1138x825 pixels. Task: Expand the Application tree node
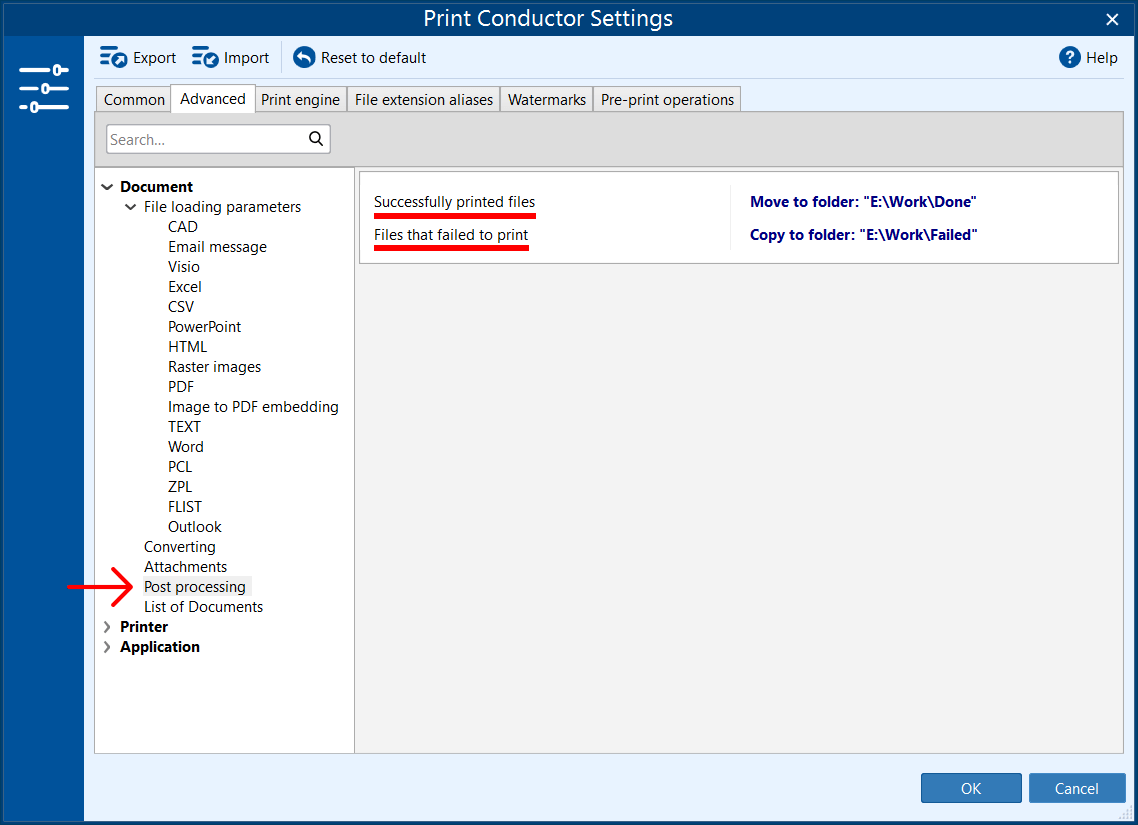(107, 647)
